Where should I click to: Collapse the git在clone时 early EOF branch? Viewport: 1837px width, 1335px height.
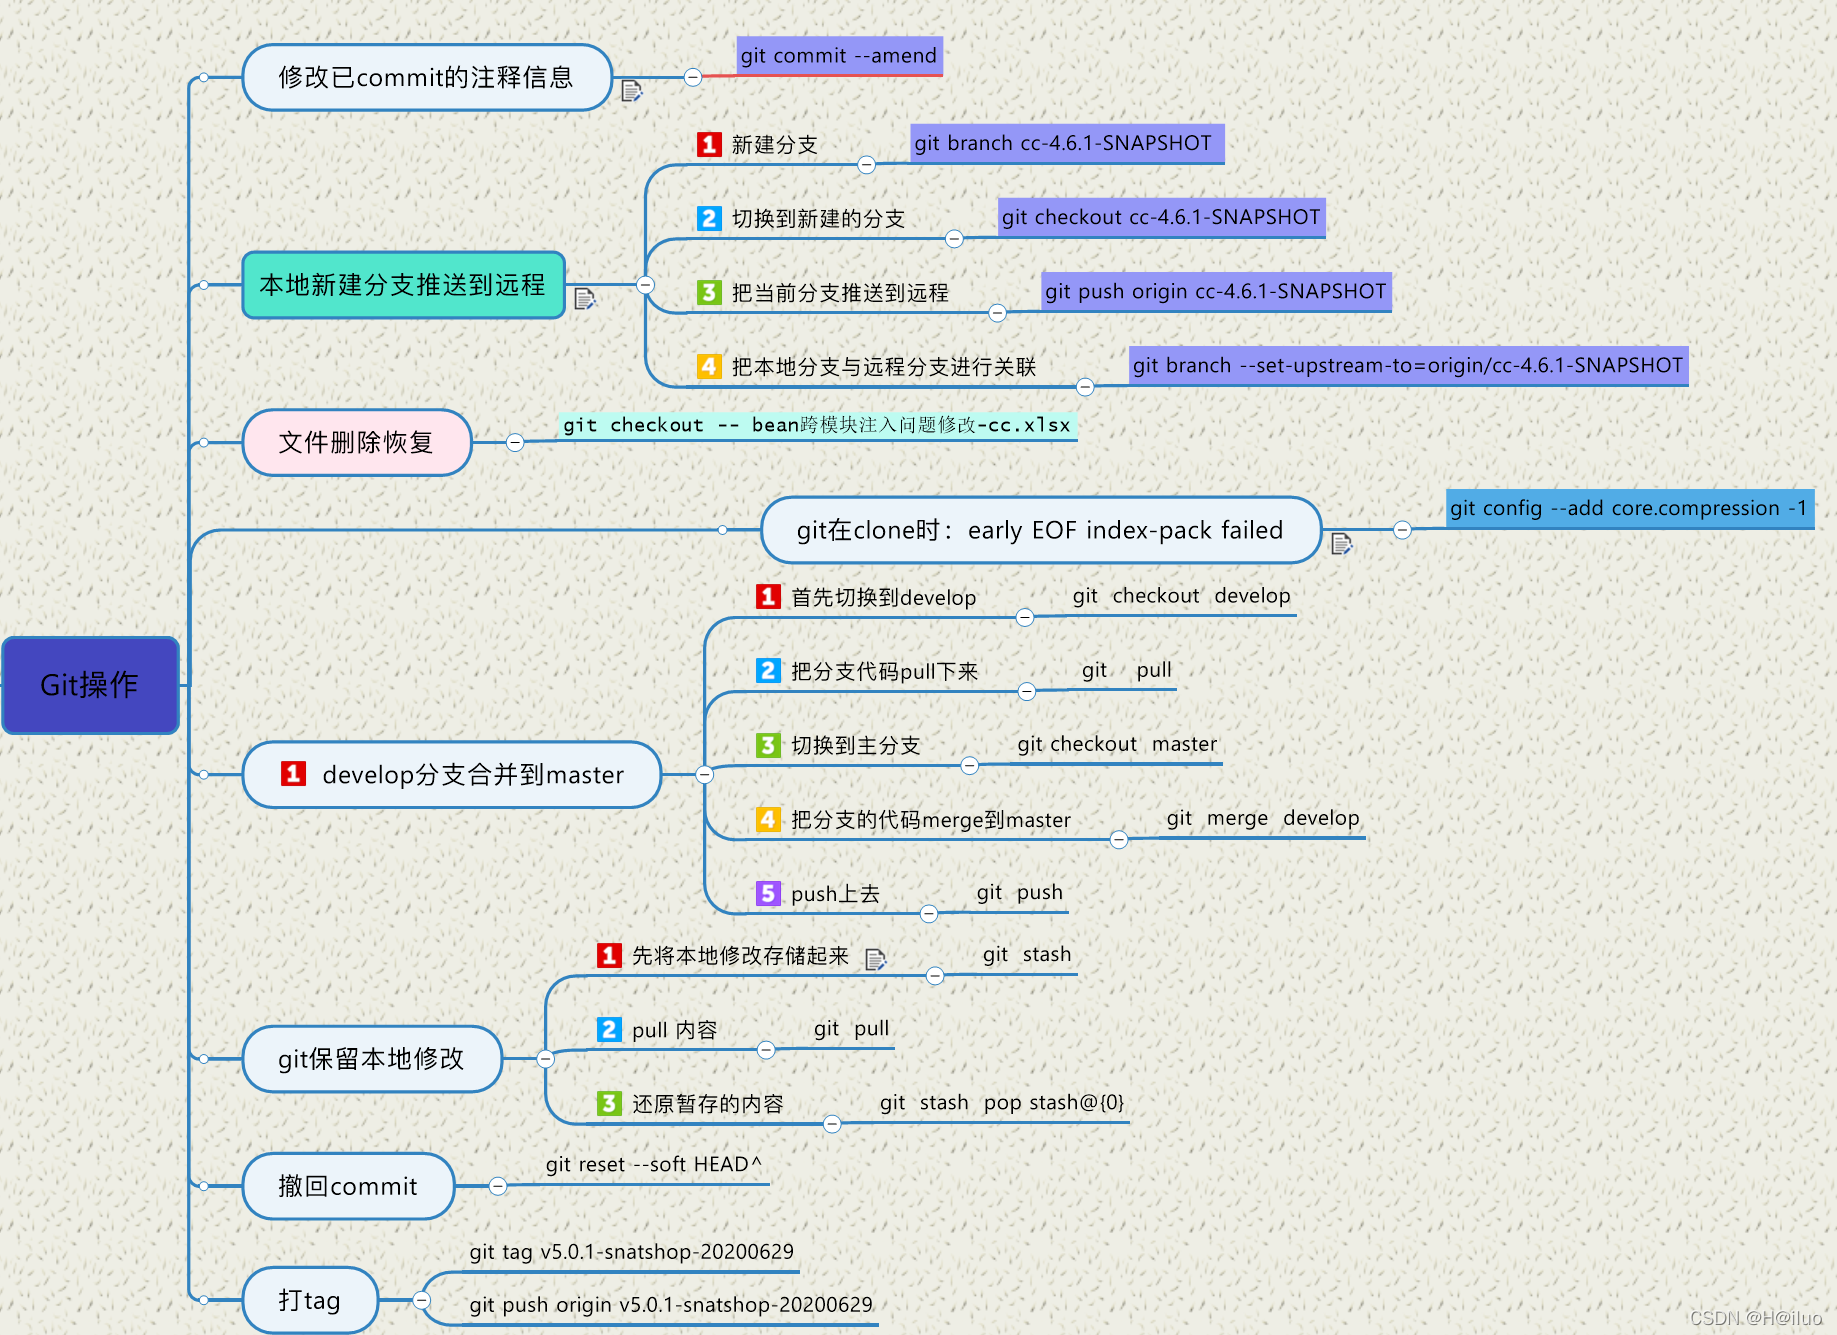coord(1403,530)
